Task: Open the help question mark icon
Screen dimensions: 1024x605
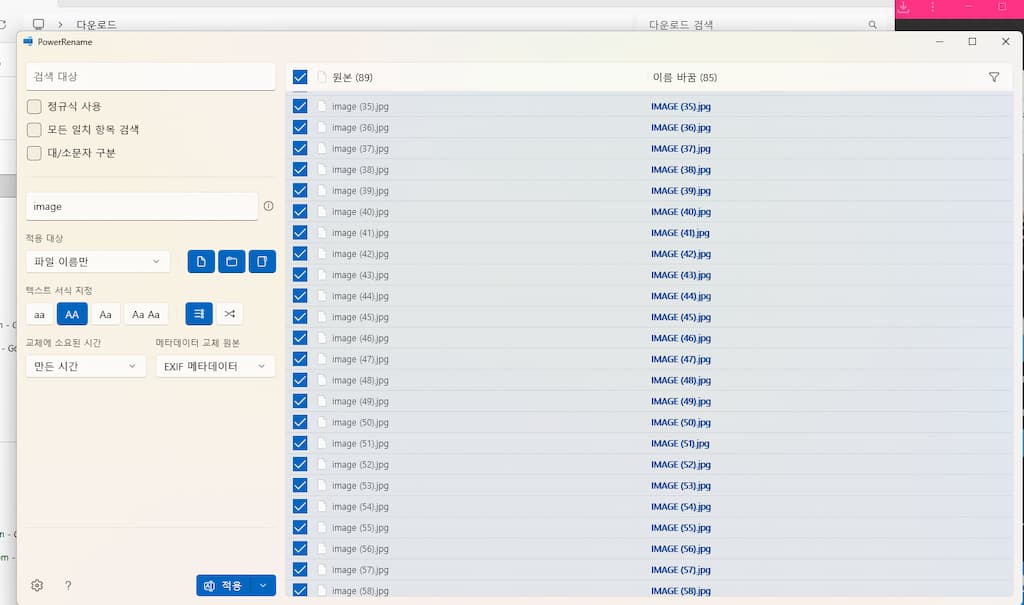Action: (x=68, y=585)
